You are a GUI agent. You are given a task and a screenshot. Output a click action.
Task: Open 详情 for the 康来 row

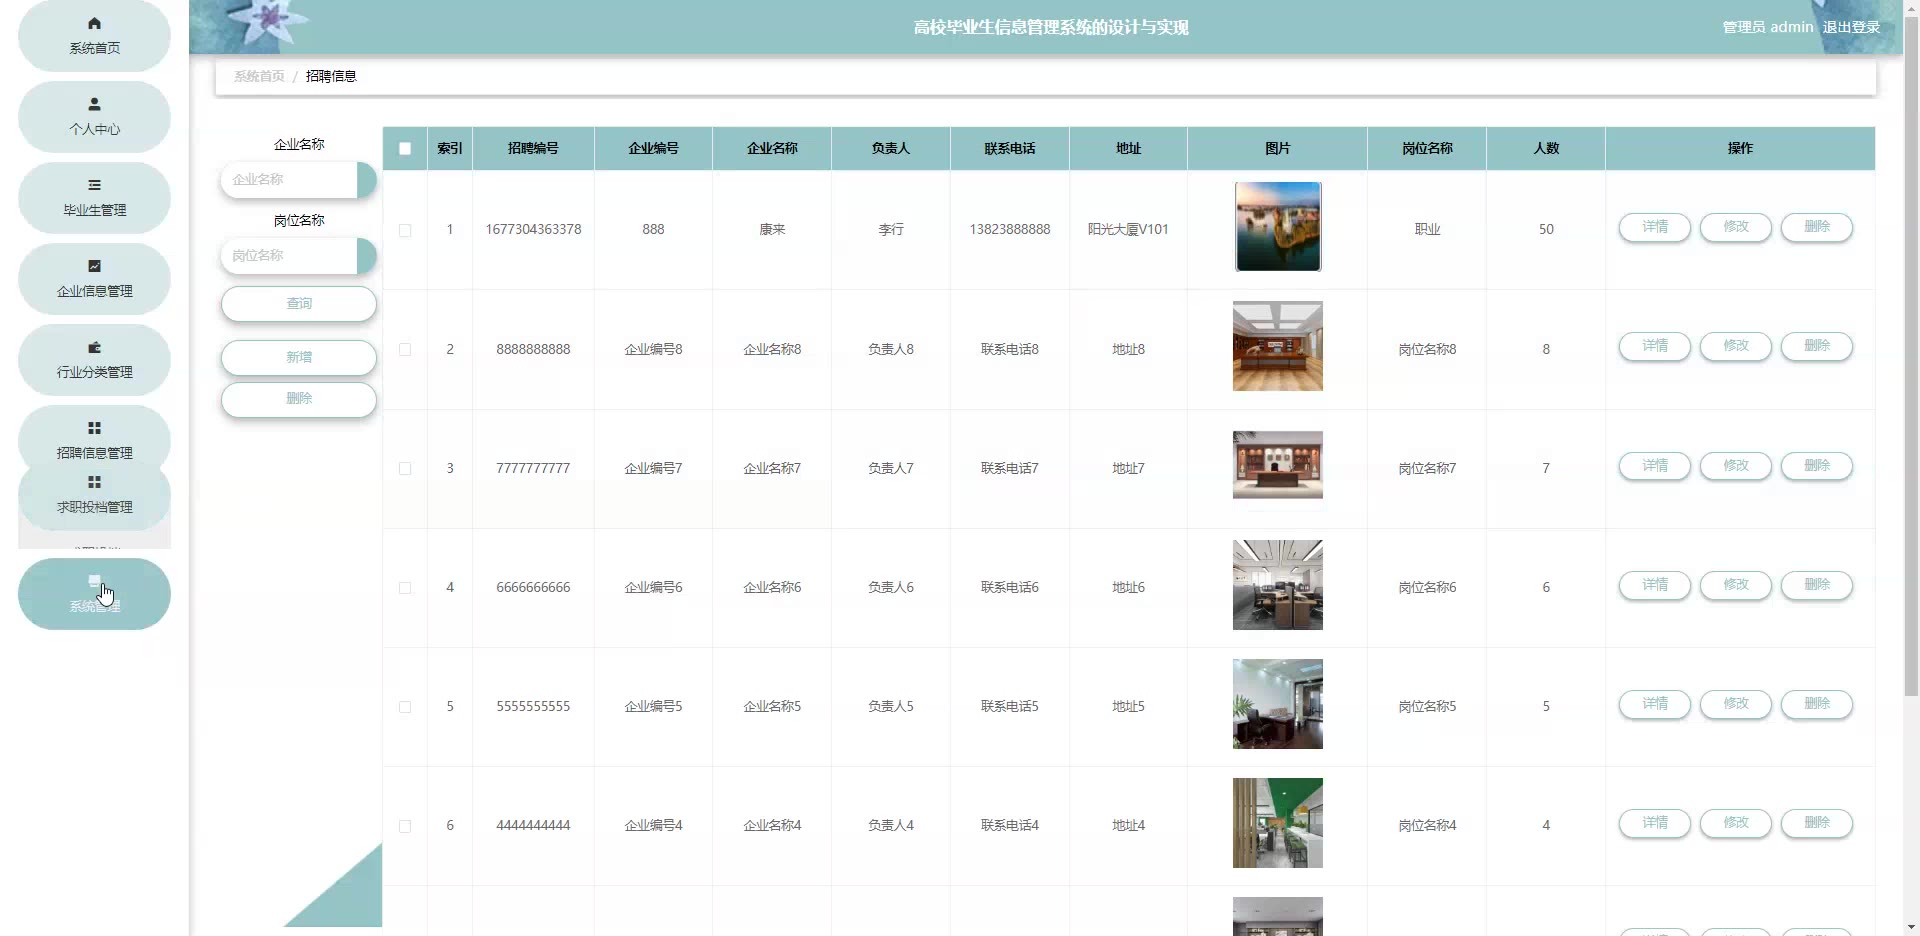[x=1654, y=227]
